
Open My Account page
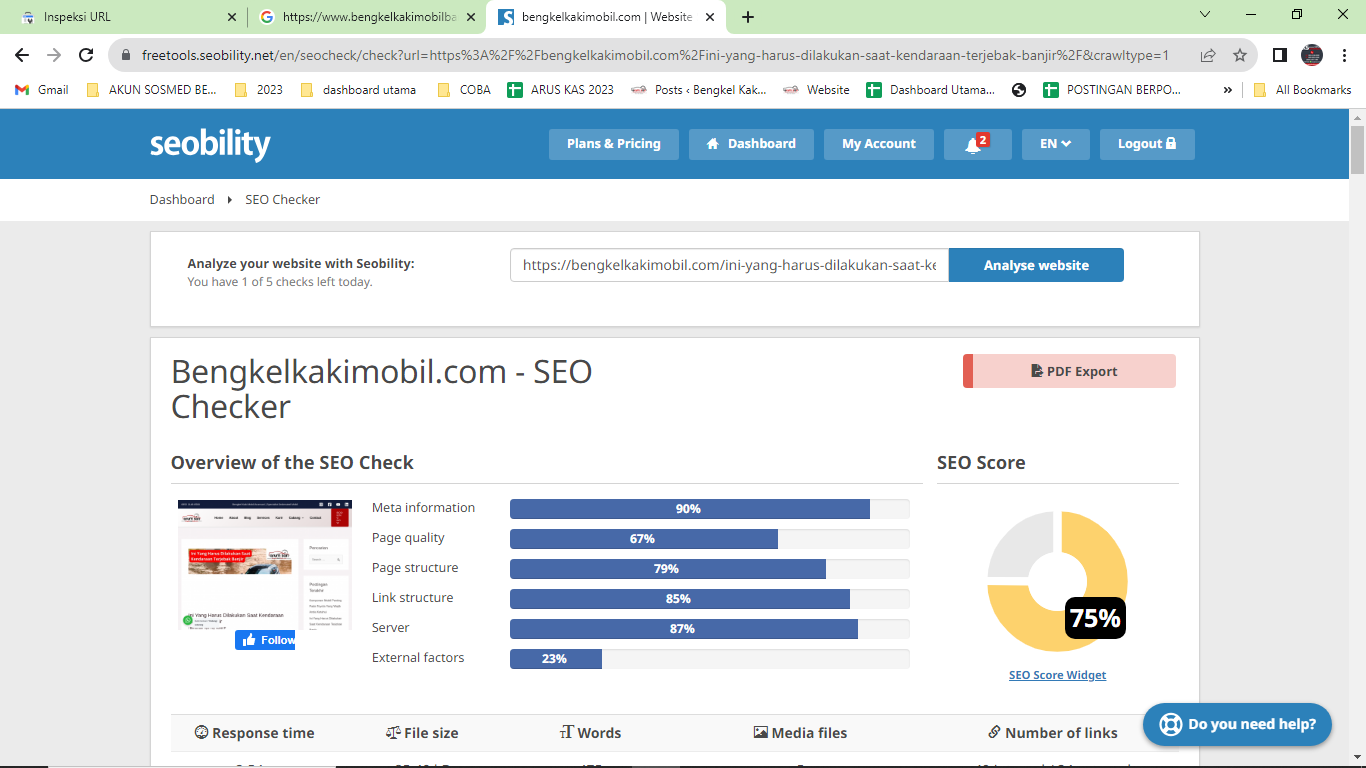click(x=878, y=144)
